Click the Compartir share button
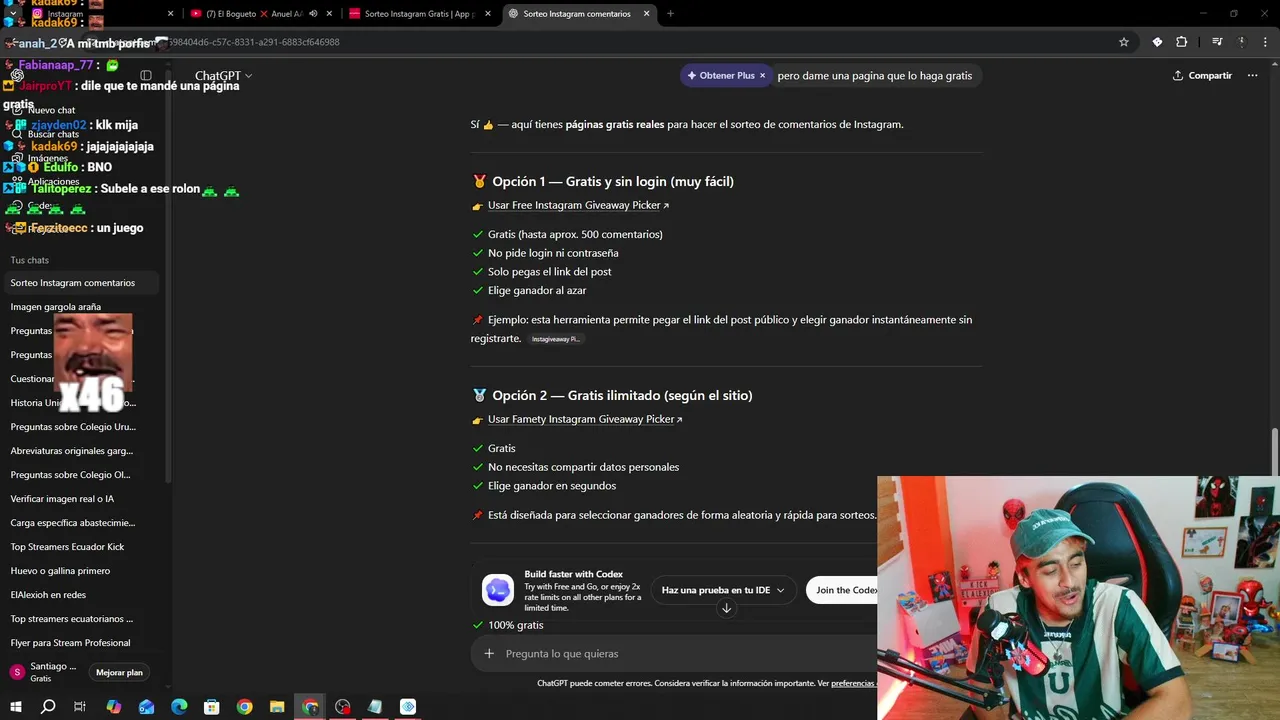The height and width of the screenshot is (720, 1280). tap(1202, 76)
